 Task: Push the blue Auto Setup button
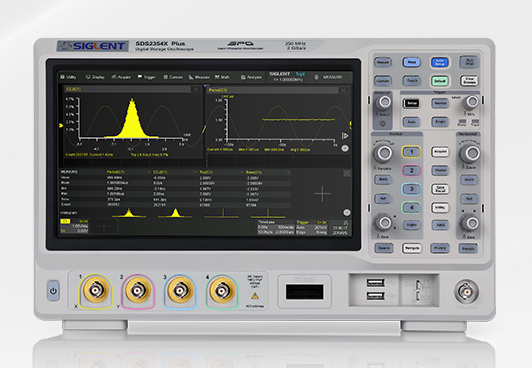click(440, 62)
